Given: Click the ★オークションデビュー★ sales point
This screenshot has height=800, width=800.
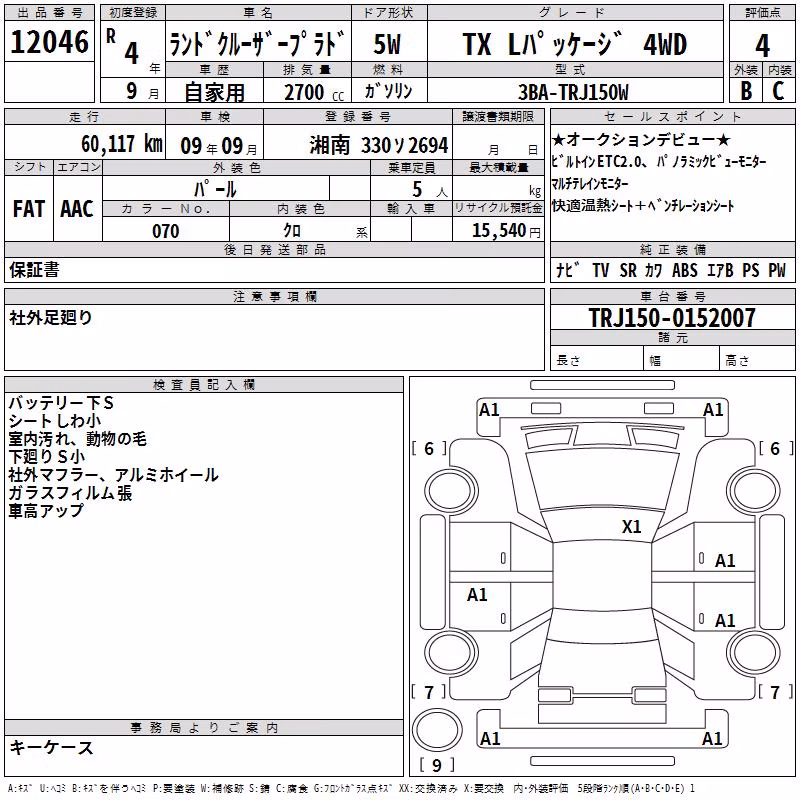Looking at the screenshot, I should (641, 139).
